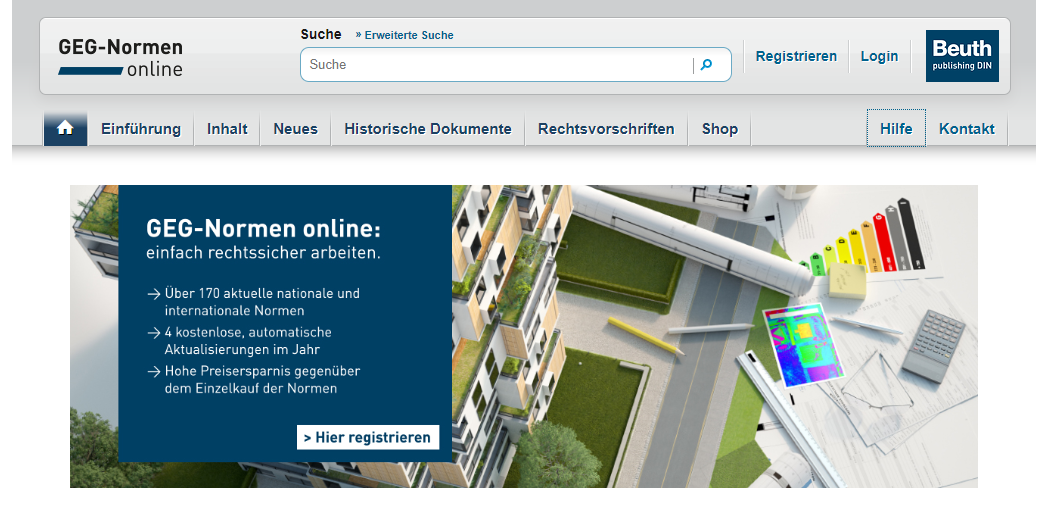Open the Beuth publishing DIN logo
Viewport: 1052px width, 511px height.
click(x=962, y=56)
